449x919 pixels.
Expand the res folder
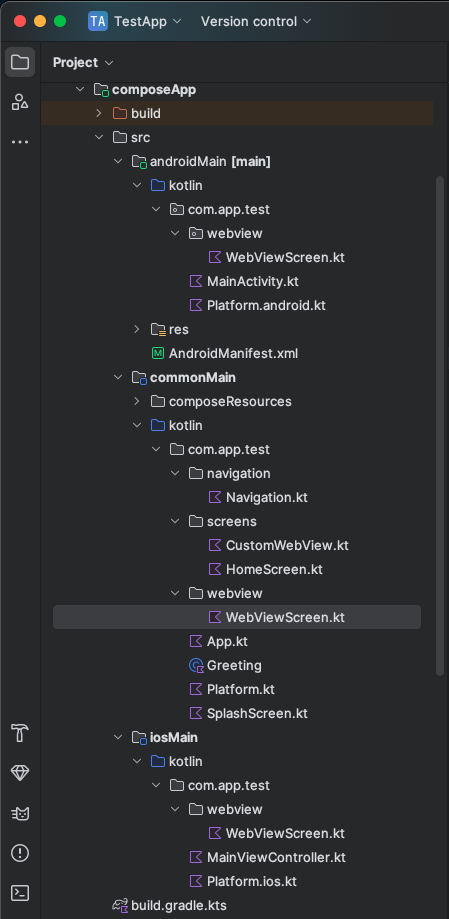[137, 329]
